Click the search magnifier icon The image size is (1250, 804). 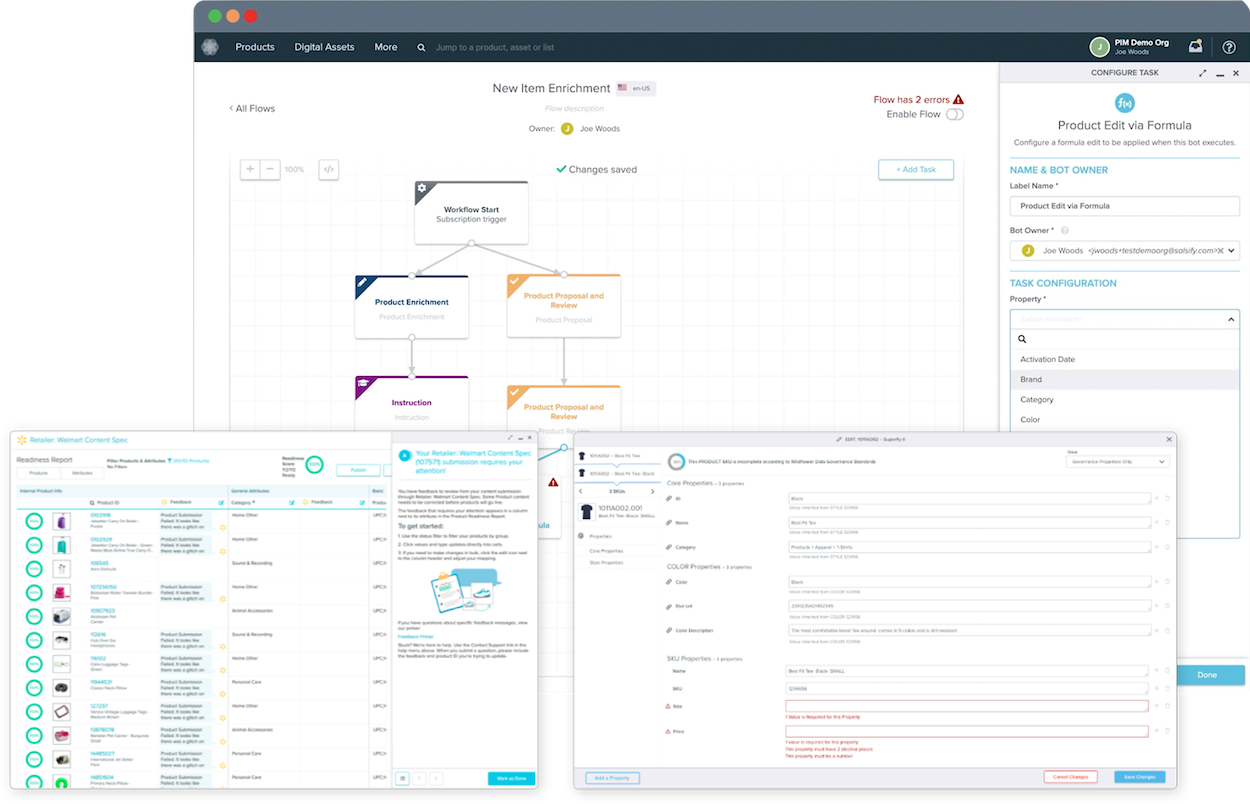point(421,47)
